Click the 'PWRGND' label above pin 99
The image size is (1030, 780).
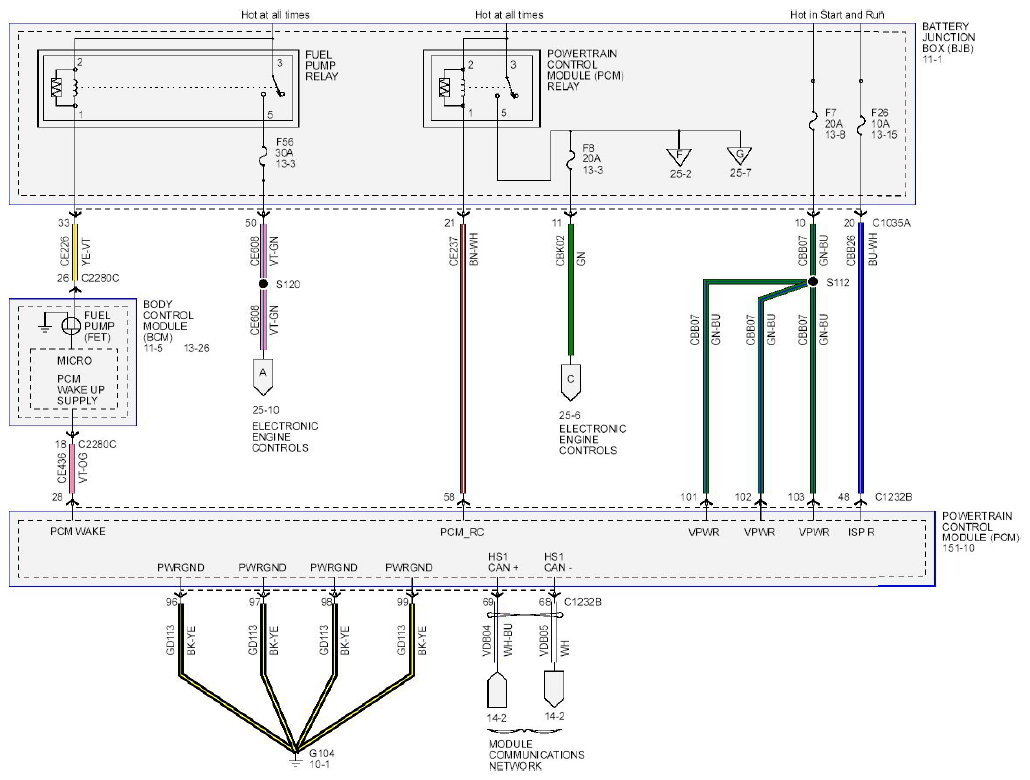409,567
